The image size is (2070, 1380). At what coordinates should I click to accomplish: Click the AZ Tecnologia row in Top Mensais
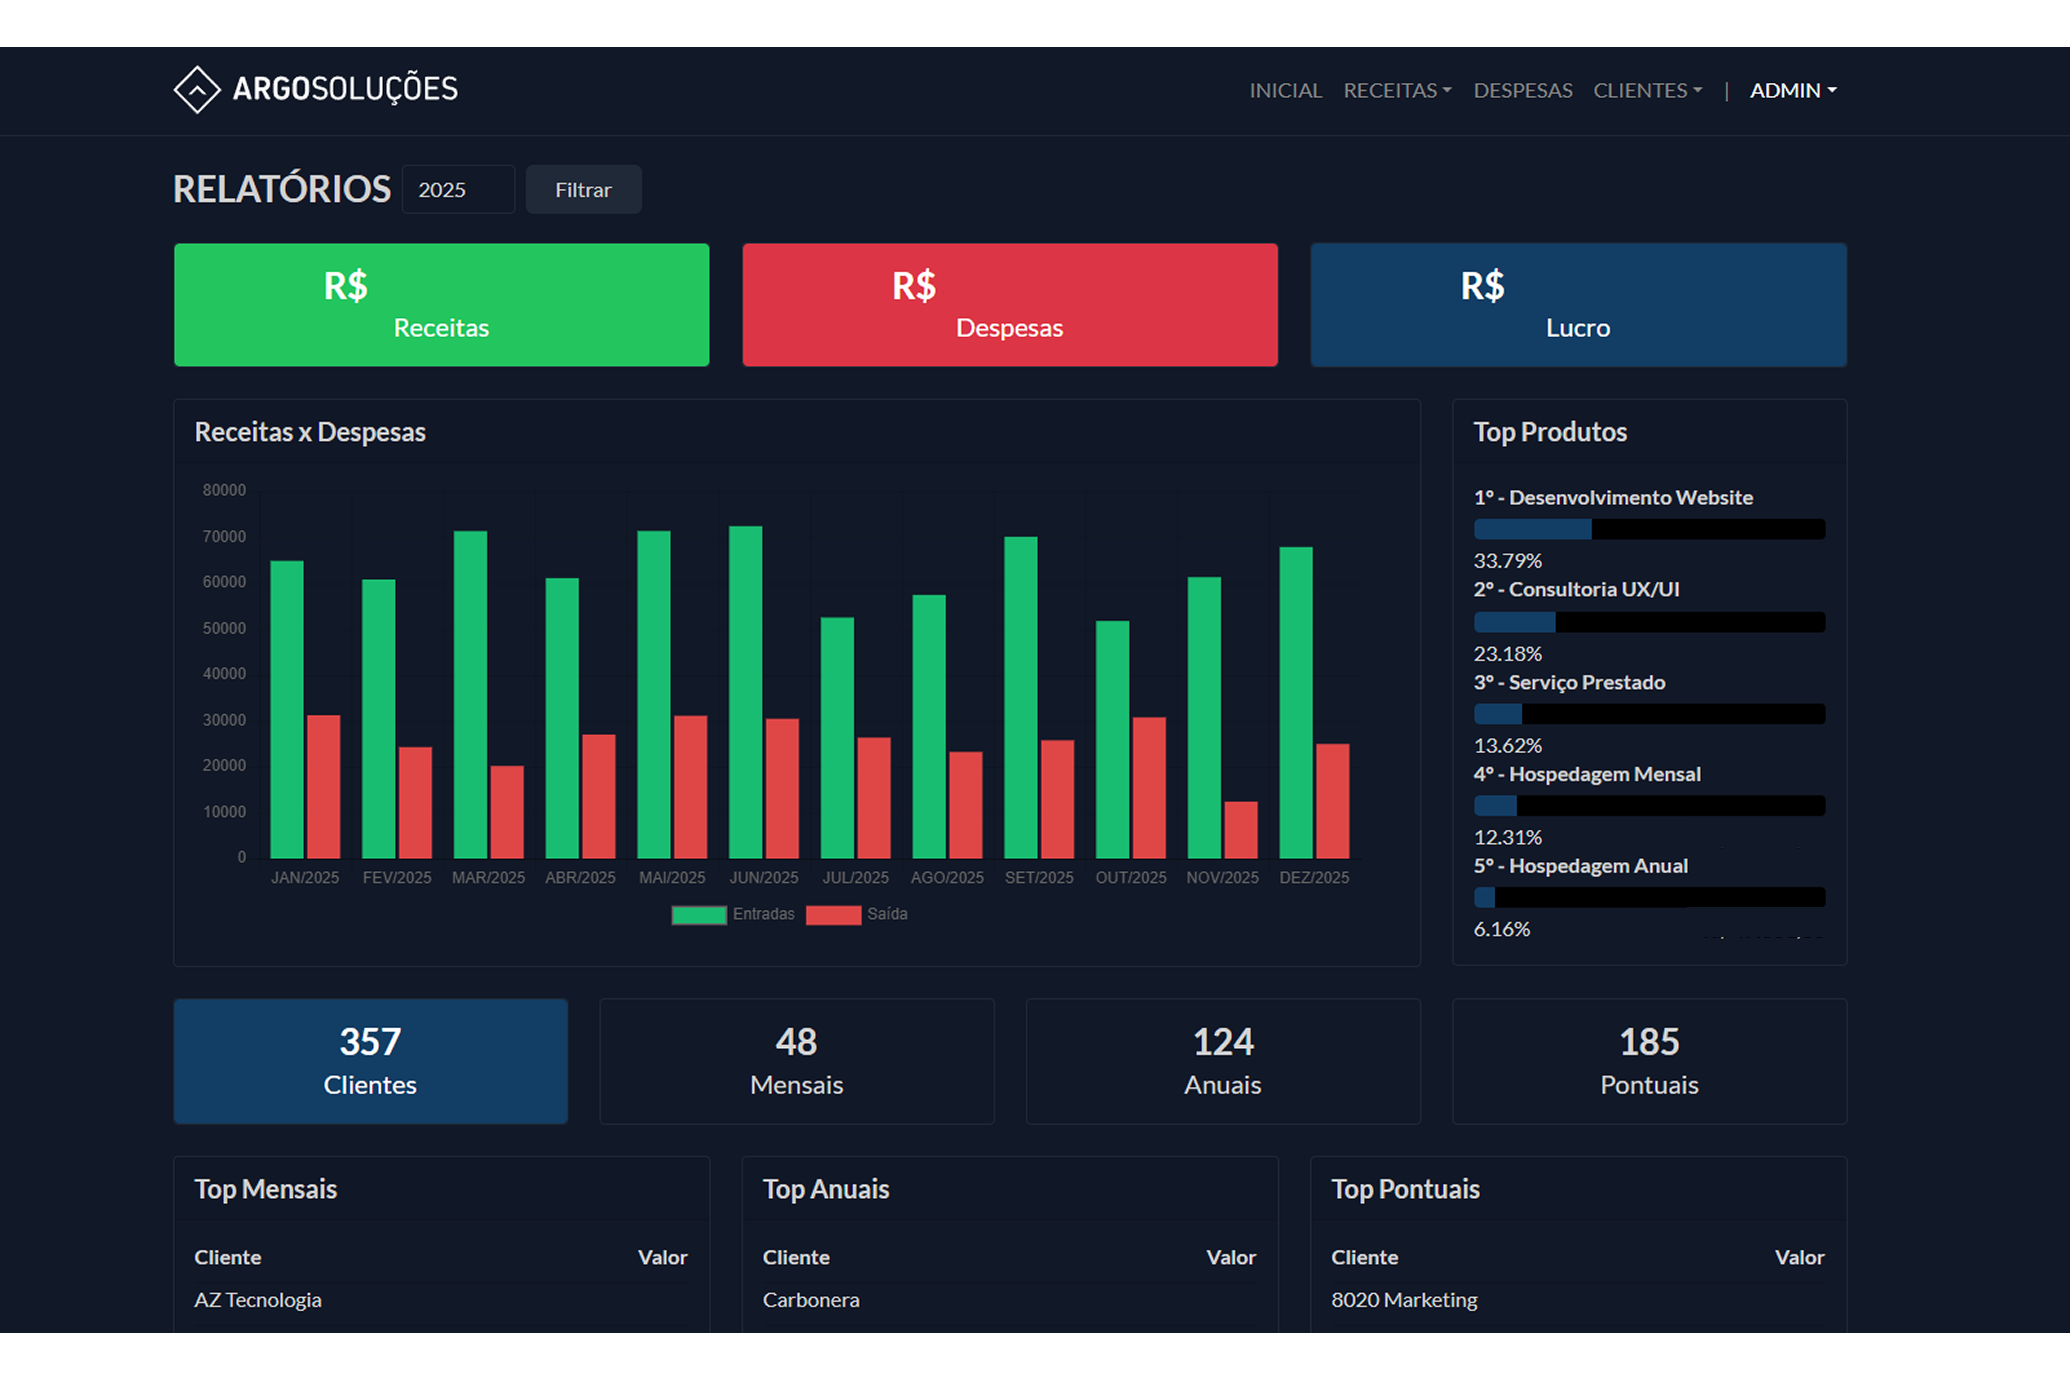click(441, 1300)
